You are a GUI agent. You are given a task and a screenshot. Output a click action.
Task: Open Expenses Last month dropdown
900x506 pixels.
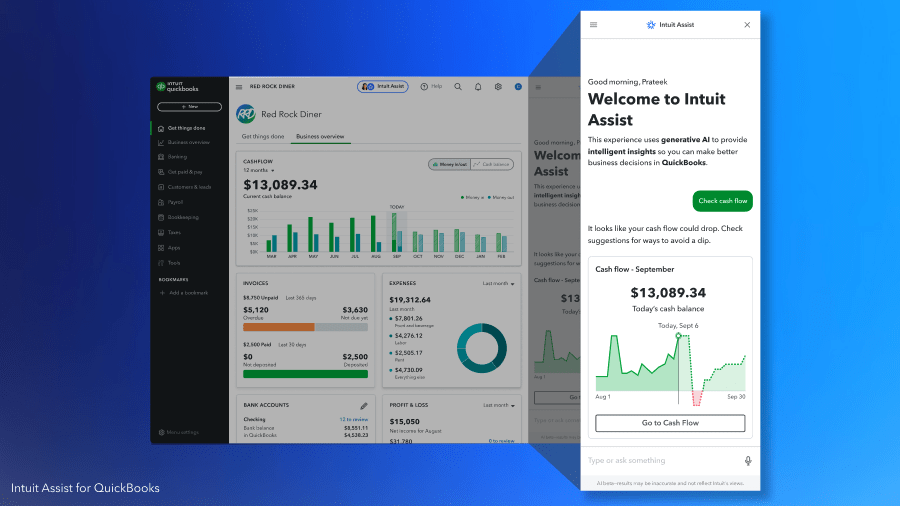(498, 284)
